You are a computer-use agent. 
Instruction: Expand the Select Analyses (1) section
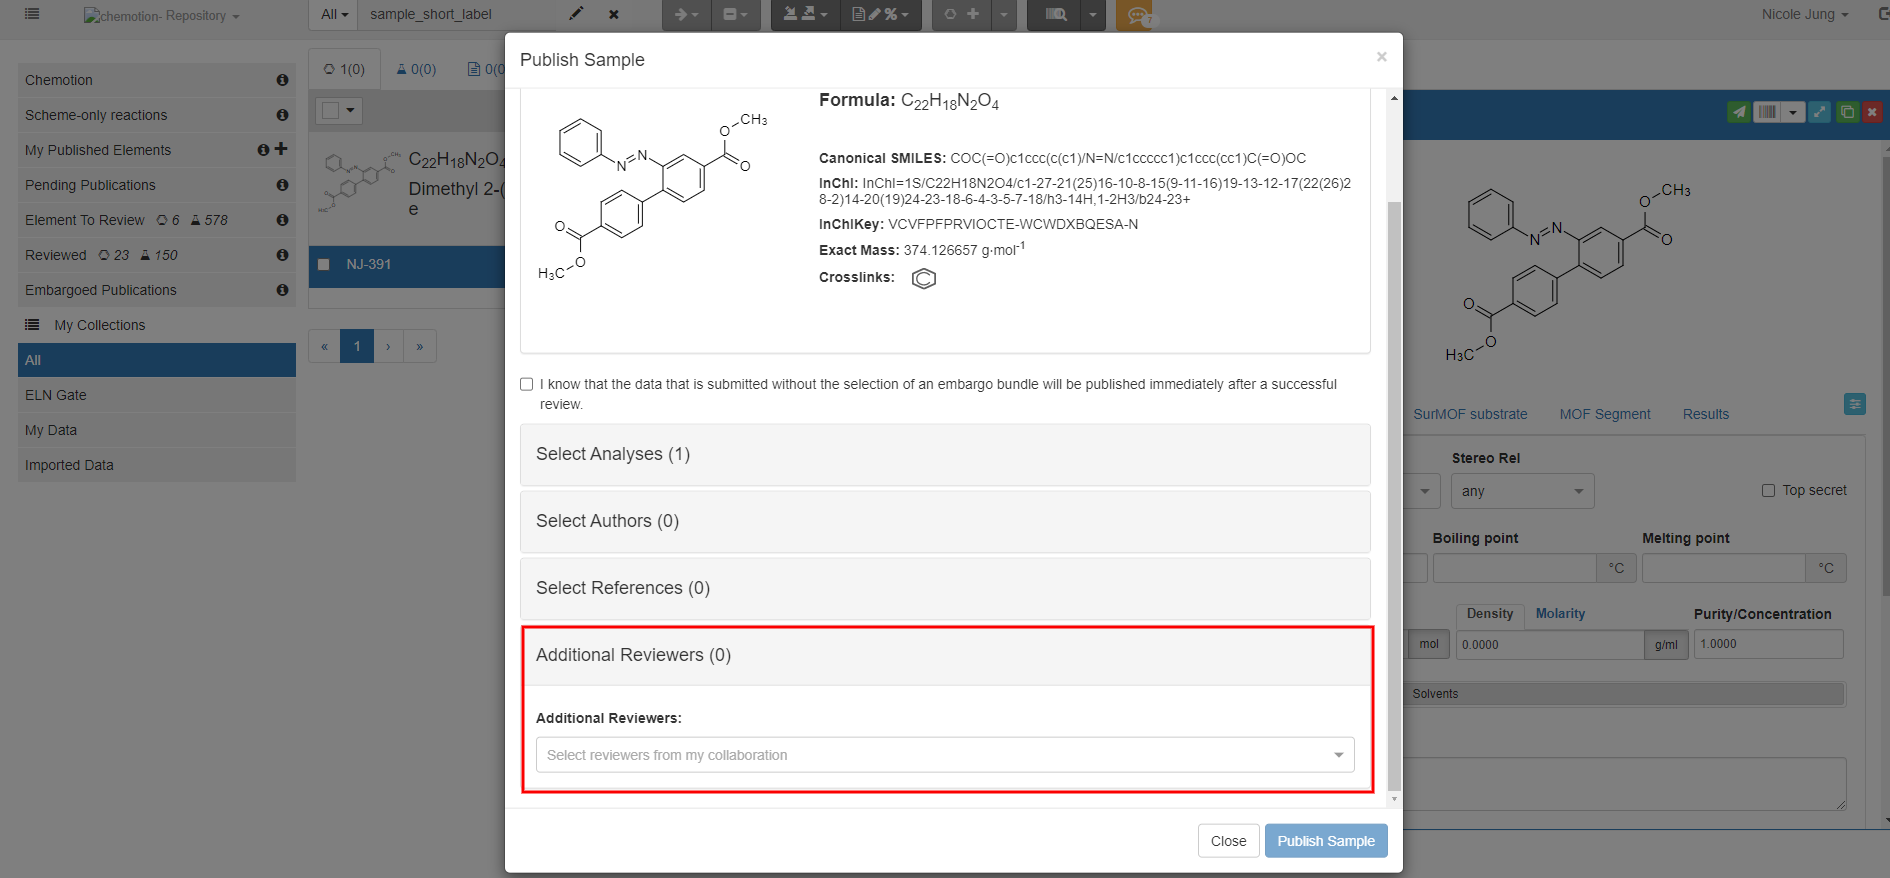944,454
